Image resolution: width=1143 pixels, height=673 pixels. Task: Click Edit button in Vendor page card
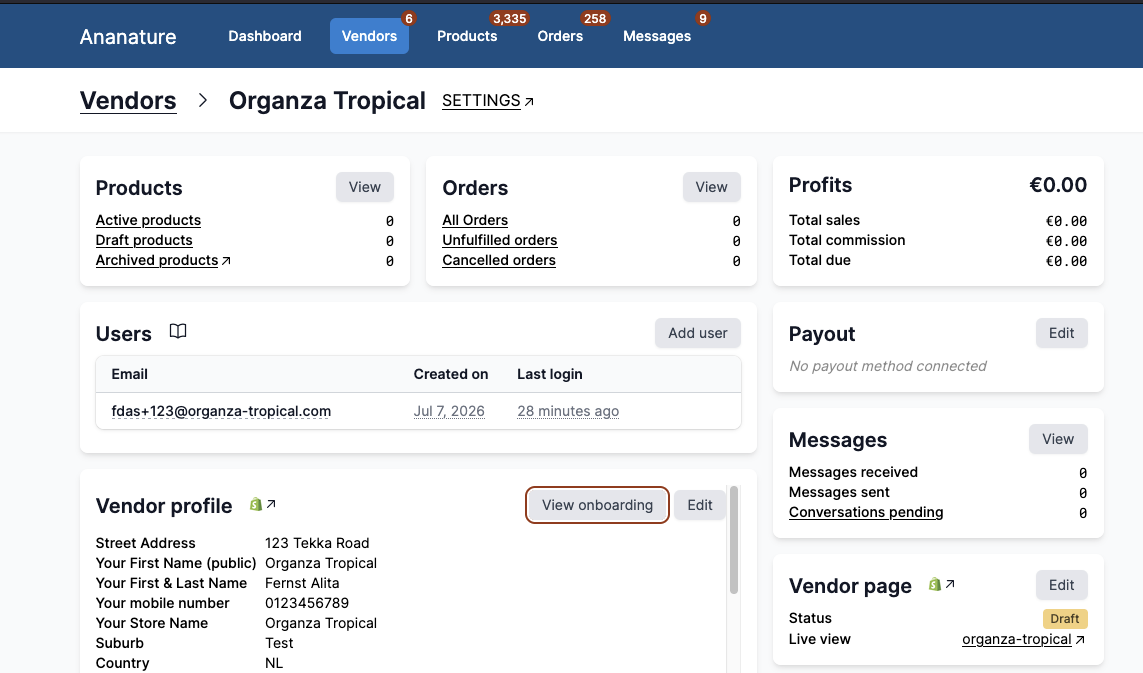click(1061, 585)
